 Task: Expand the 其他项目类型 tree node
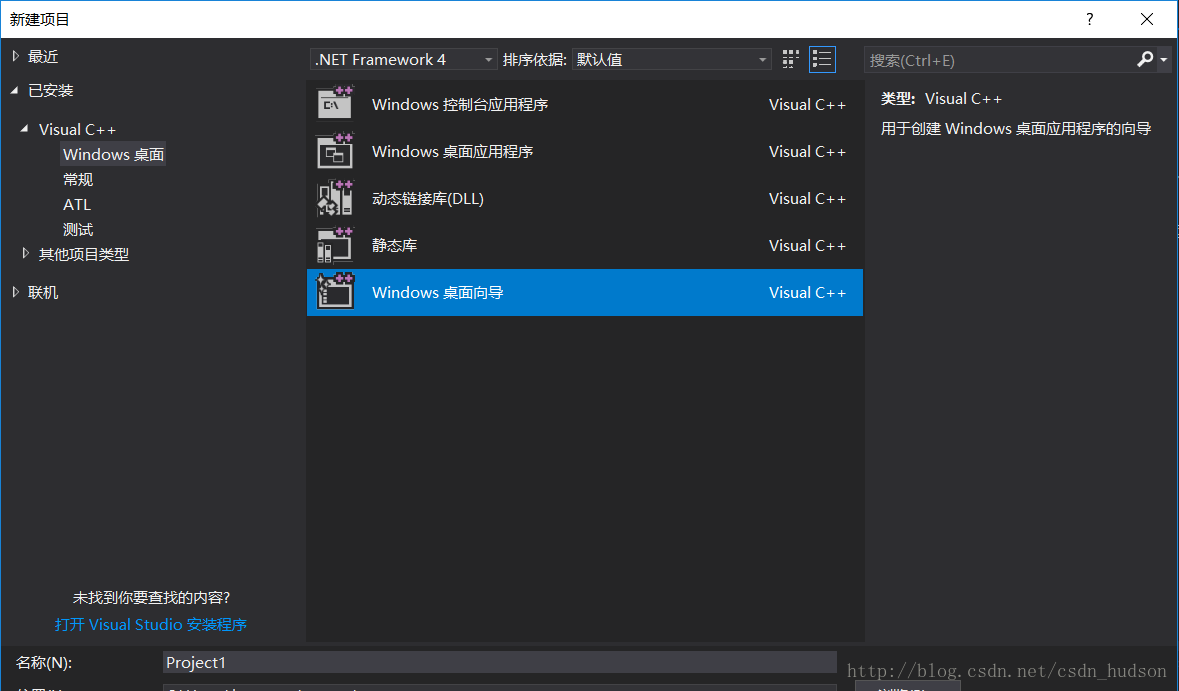point(26,253)
